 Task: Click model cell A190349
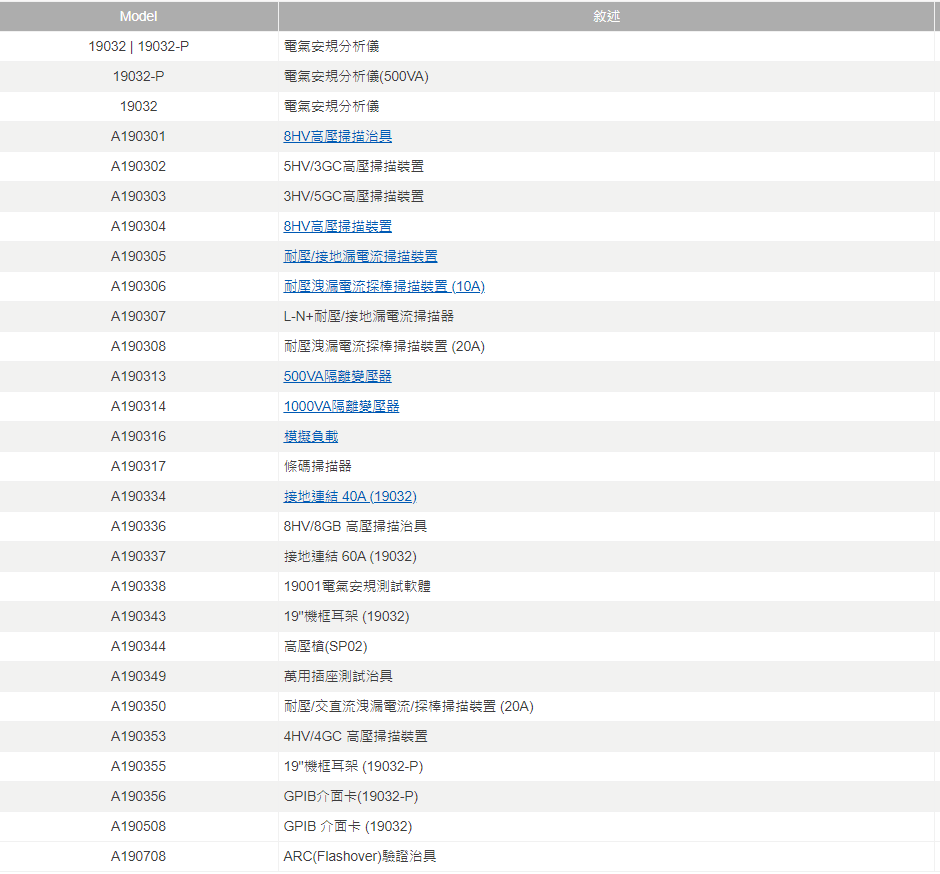(x=138, y=676)
